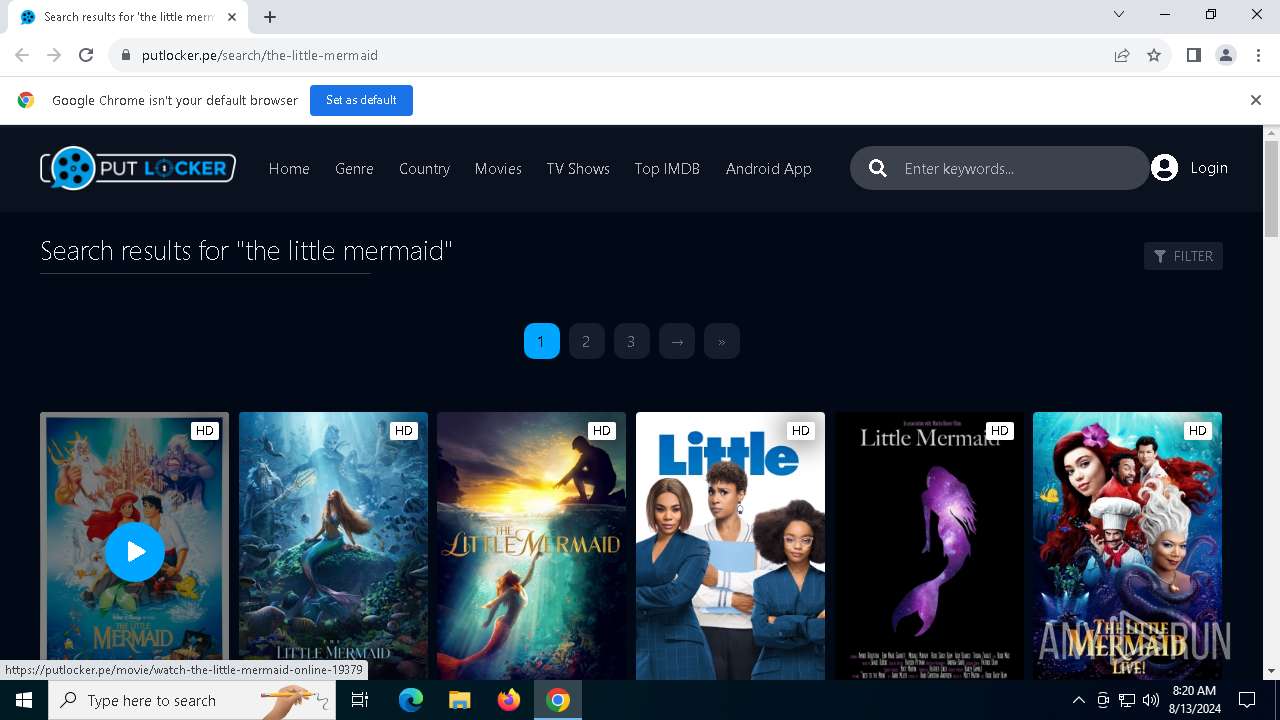
Task: Open File Explorer from the taskbar
Action: [x=459, y=700]
